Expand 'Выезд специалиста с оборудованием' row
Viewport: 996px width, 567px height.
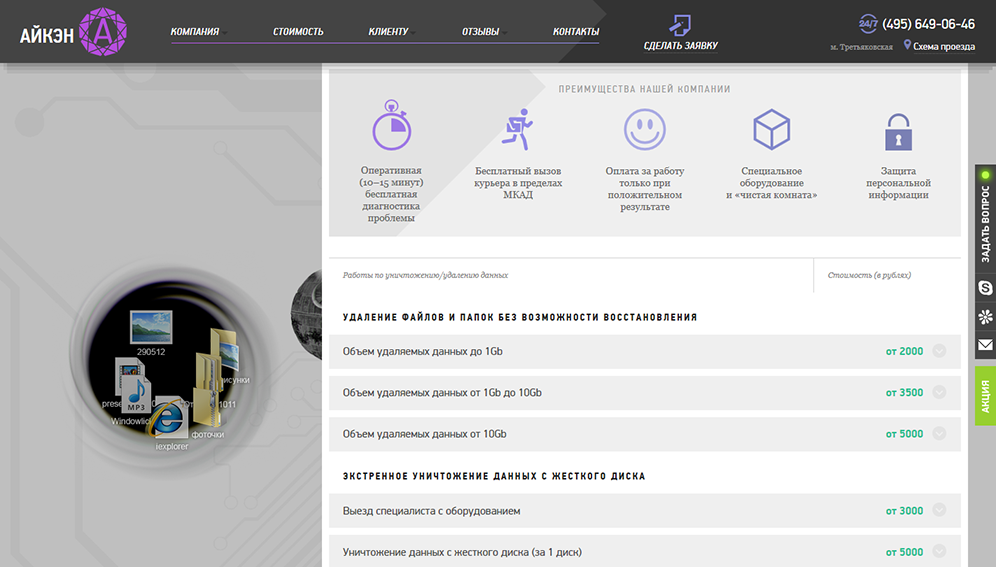point(938,510)
